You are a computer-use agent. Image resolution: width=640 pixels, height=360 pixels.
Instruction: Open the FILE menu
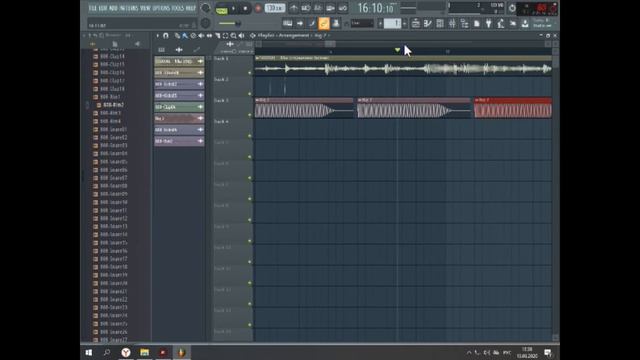92,8
